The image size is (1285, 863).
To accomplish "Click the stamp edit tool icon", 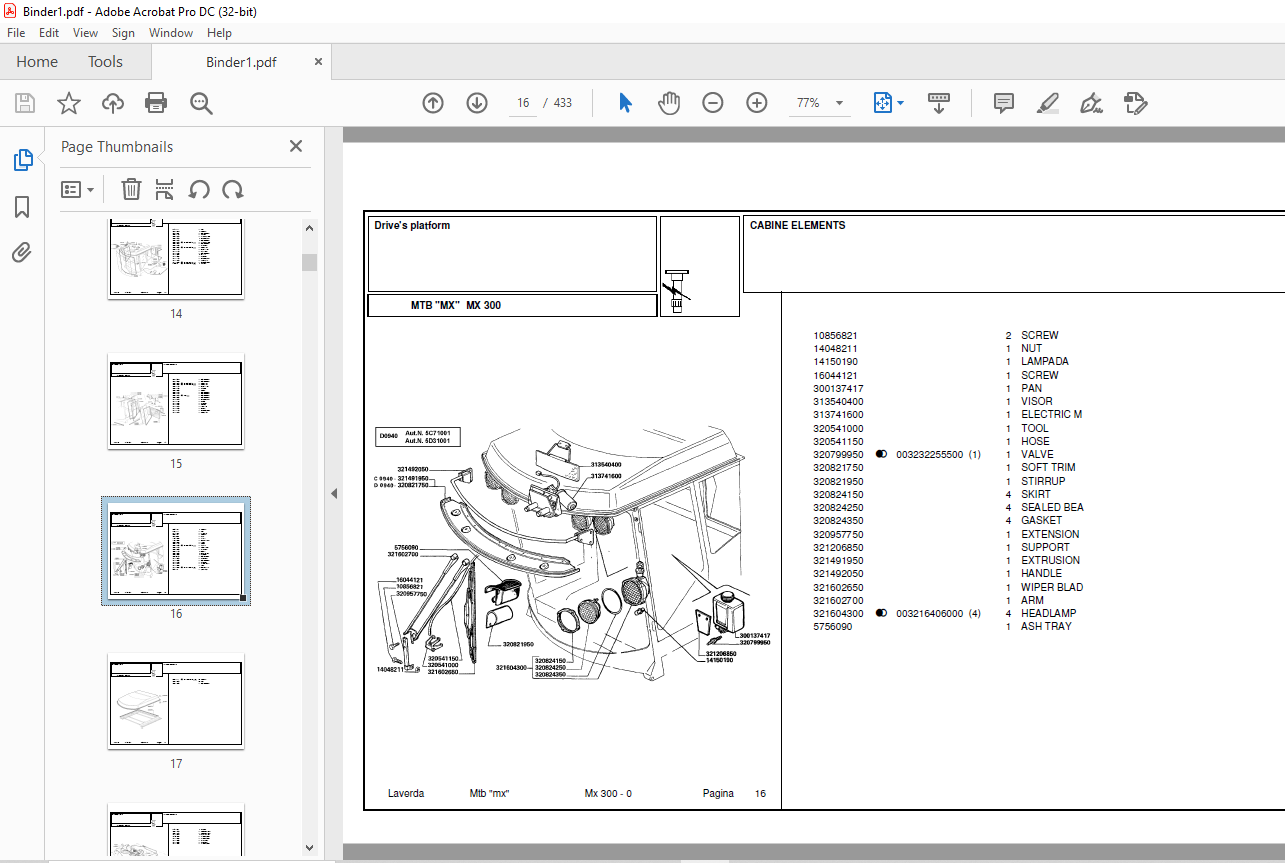I will pos(1135,103).
